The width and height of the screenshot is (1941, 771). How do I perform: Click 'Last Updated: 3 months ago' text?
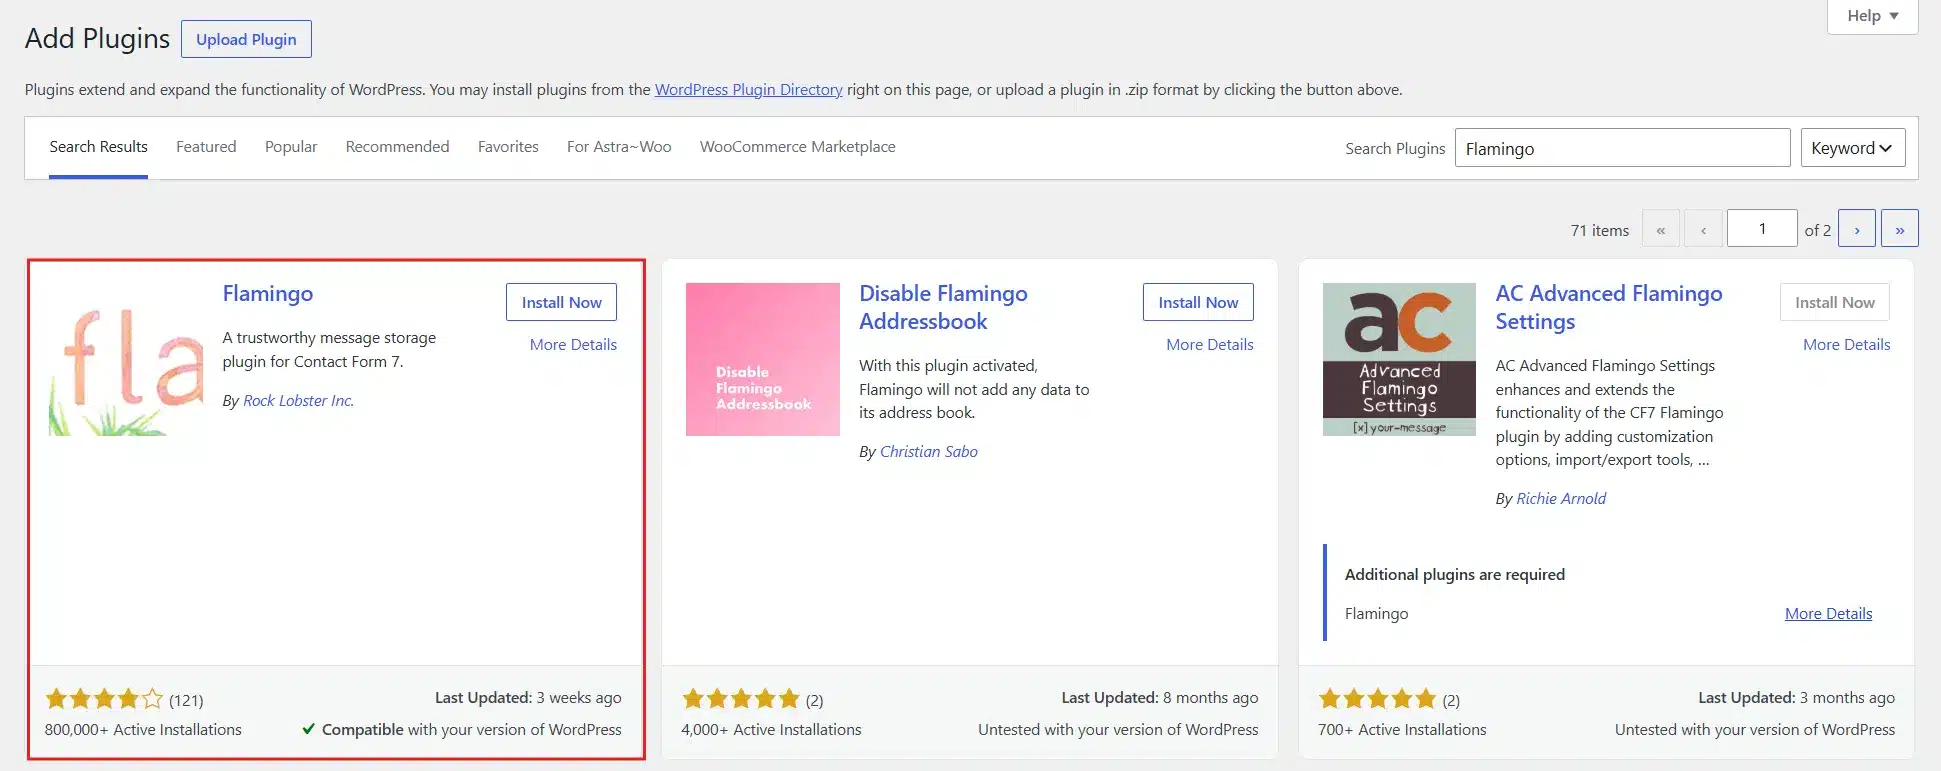pos(1796,698)
